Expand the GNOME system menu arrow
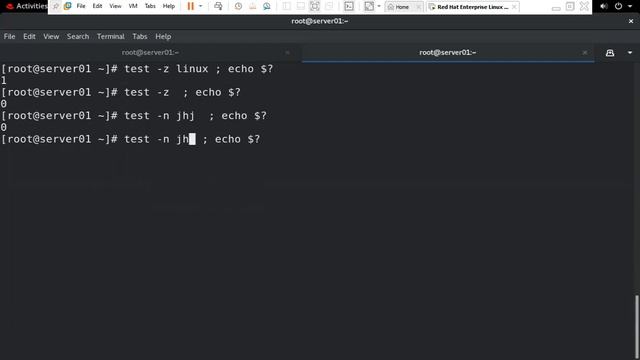640x360 pixels. coord(630,6)
